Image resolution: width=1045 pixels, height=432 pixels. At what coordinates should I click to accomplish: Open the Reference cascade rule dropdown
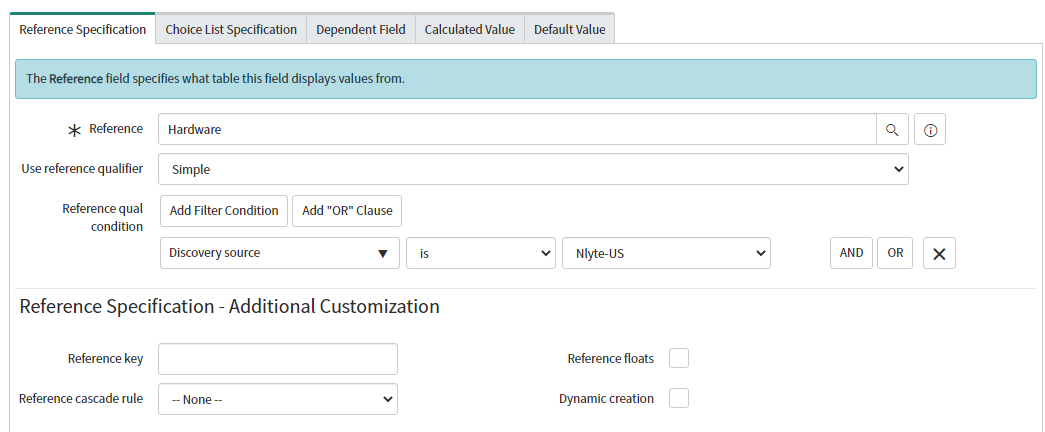[278, 399]
